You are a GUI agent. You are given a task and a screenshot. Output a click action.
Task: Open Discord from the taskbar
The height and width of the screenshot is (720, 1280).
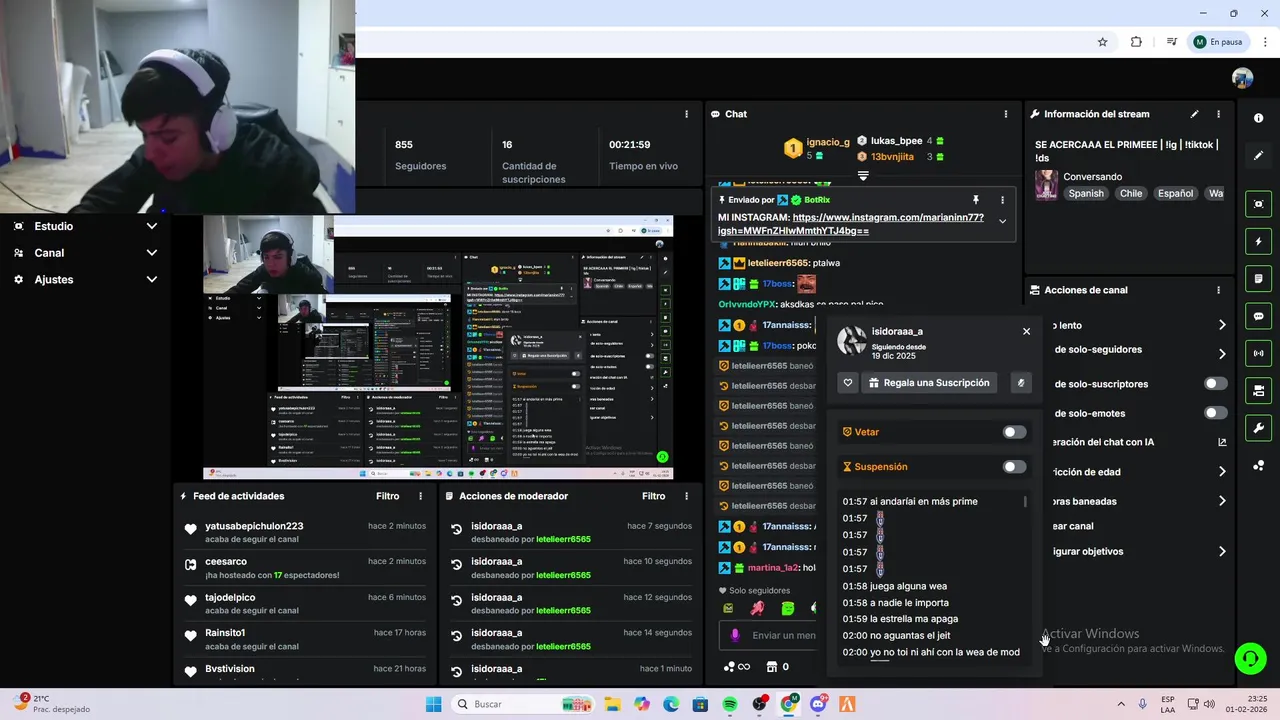[818, 704]
